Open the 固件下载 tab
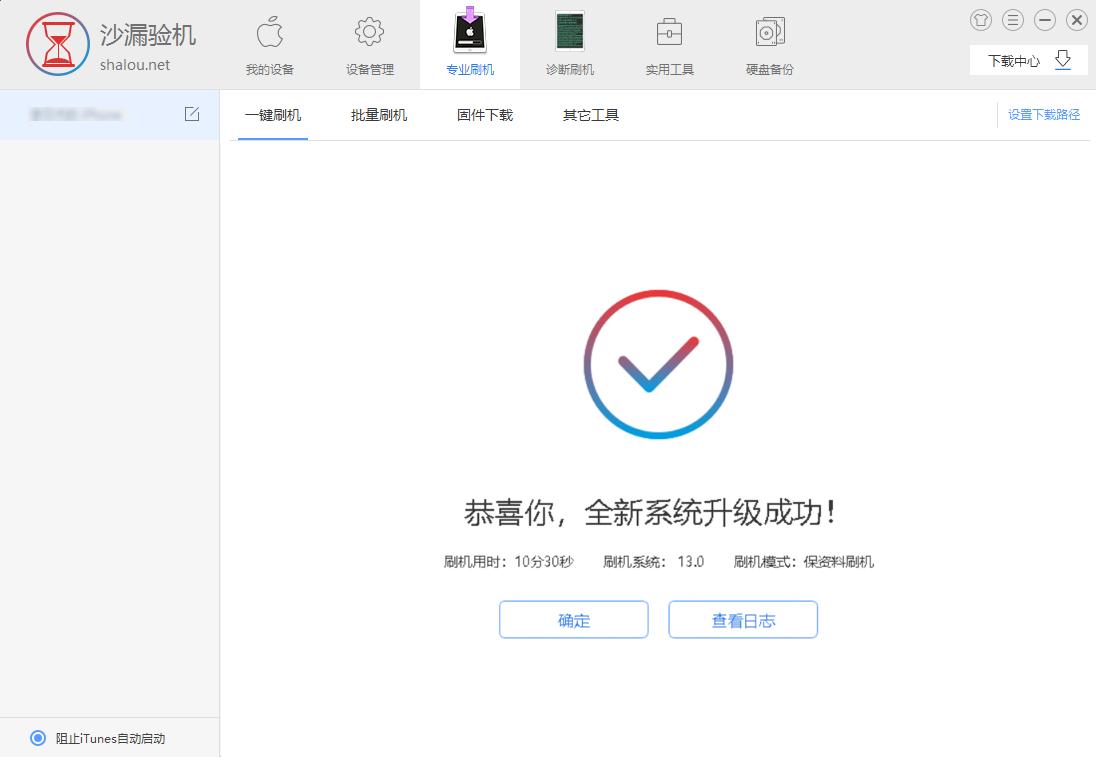 (x=484, y=115)
